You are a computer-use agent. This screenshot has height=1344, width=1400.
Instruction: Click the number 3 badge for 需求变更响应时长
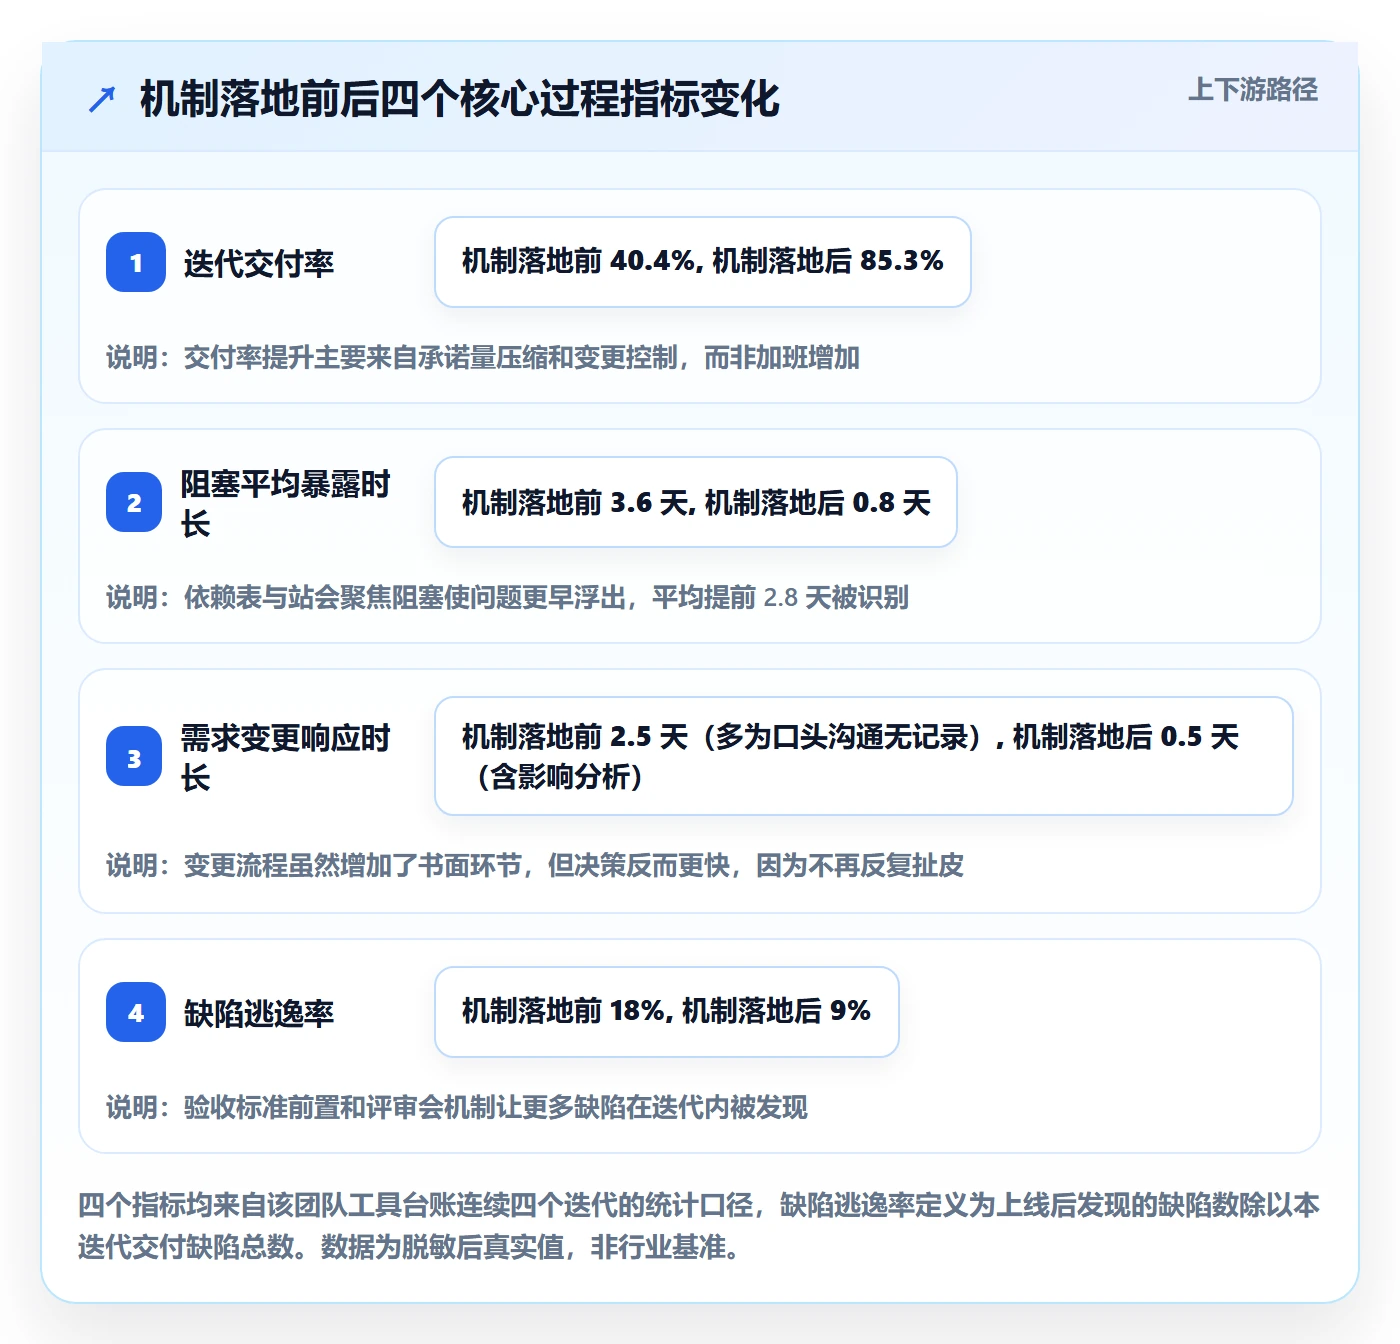pos(134,756)
